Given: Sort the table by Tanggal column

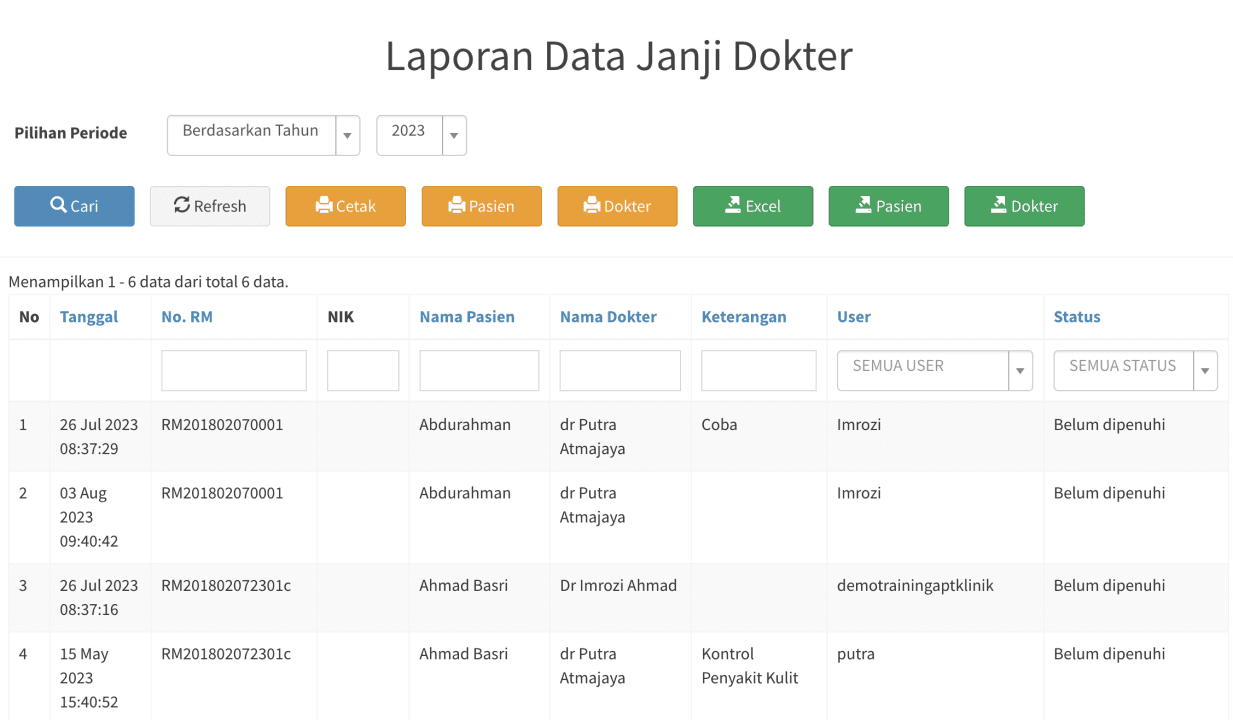Looking at the screenshot, I should pos(89,317).
